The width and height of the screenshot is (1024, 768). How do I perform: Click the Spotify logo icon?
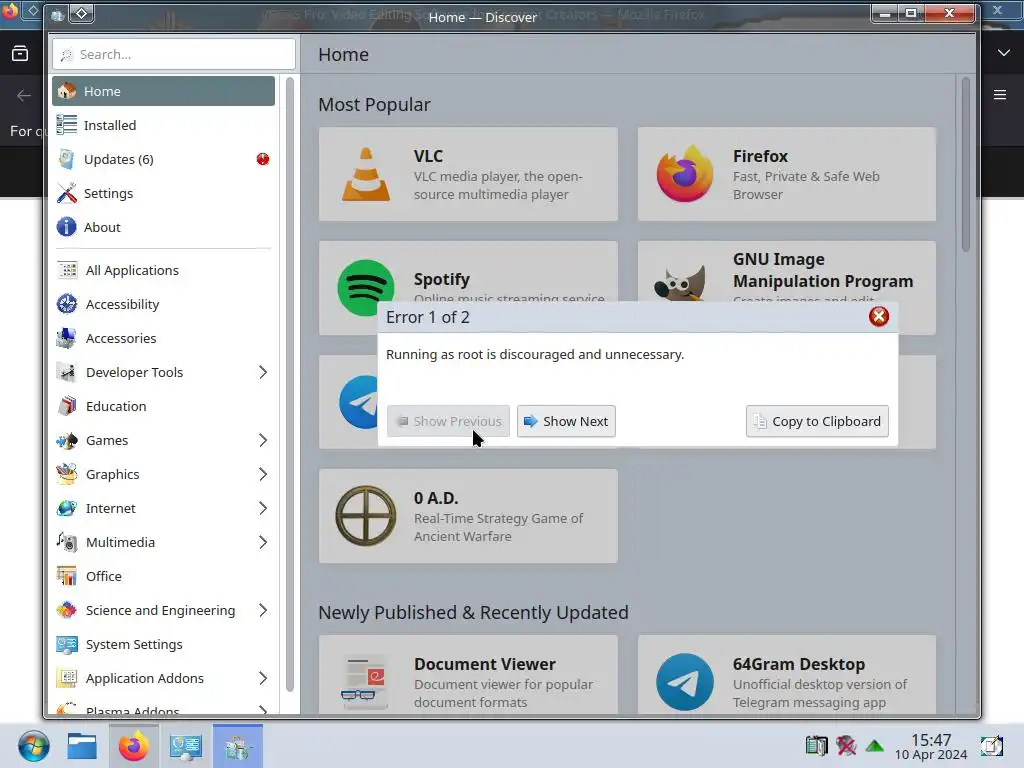pos(365,287)
